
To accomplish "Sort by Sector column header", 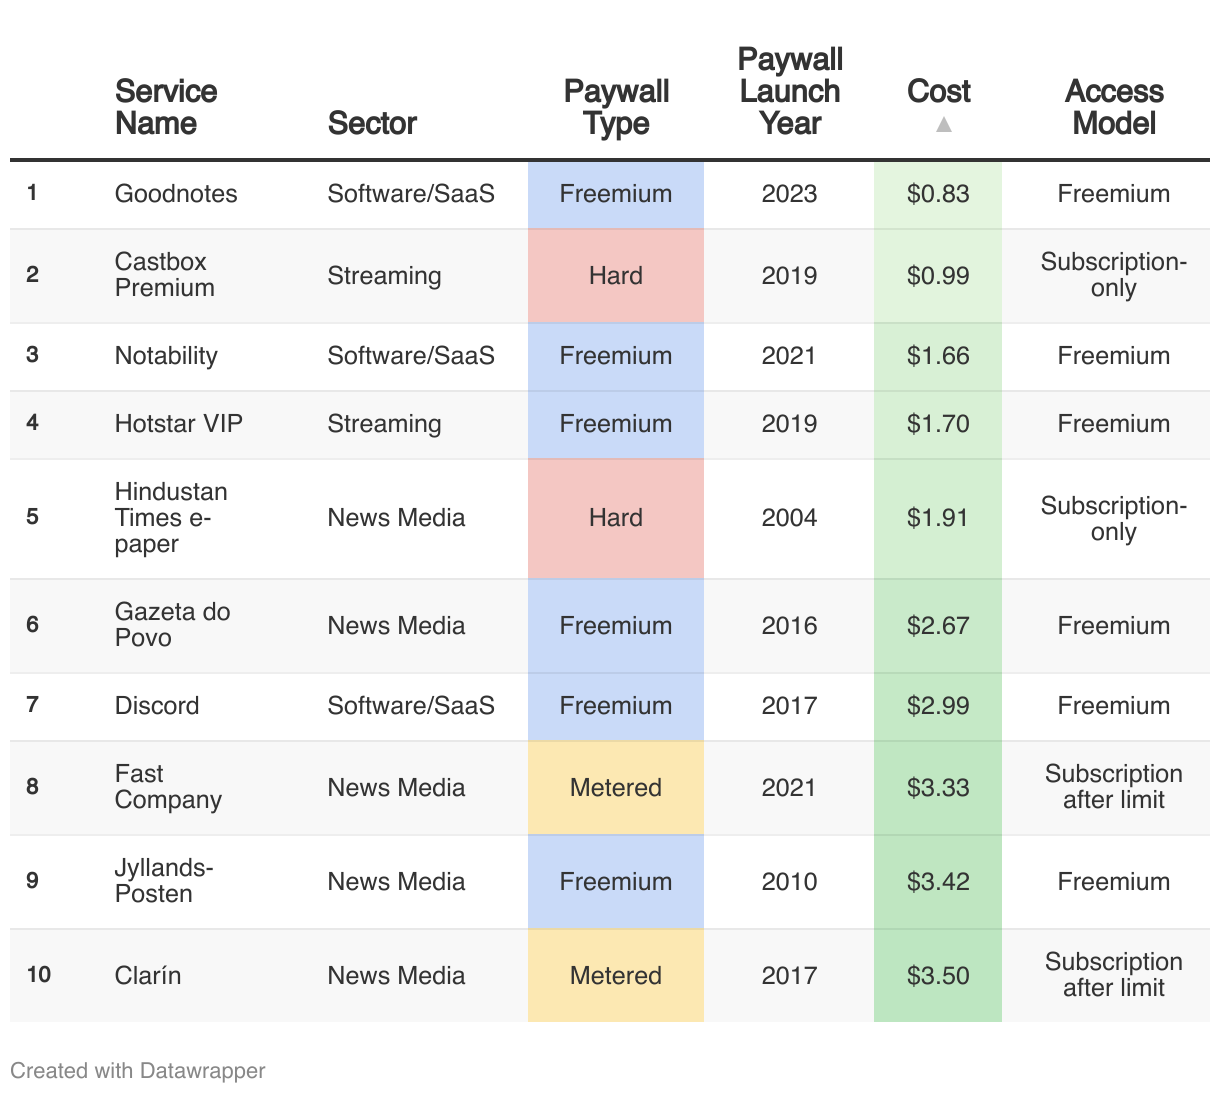I will click(372, 123).
